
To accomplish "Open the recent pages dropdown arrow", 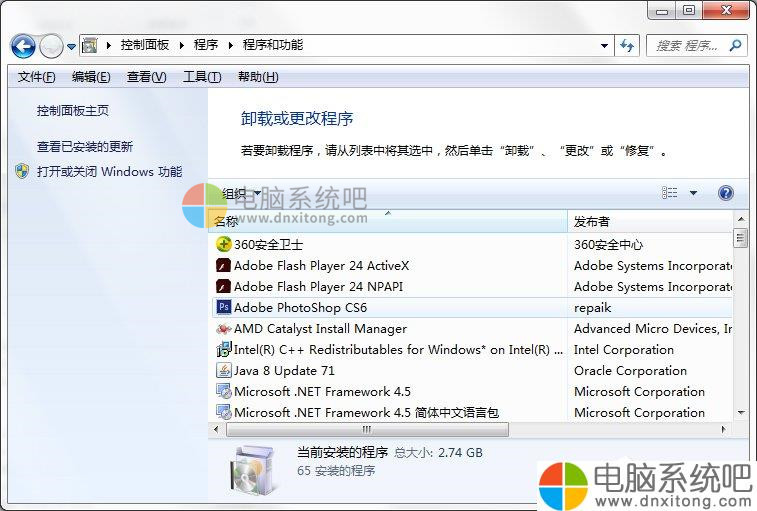I will 71,46.
